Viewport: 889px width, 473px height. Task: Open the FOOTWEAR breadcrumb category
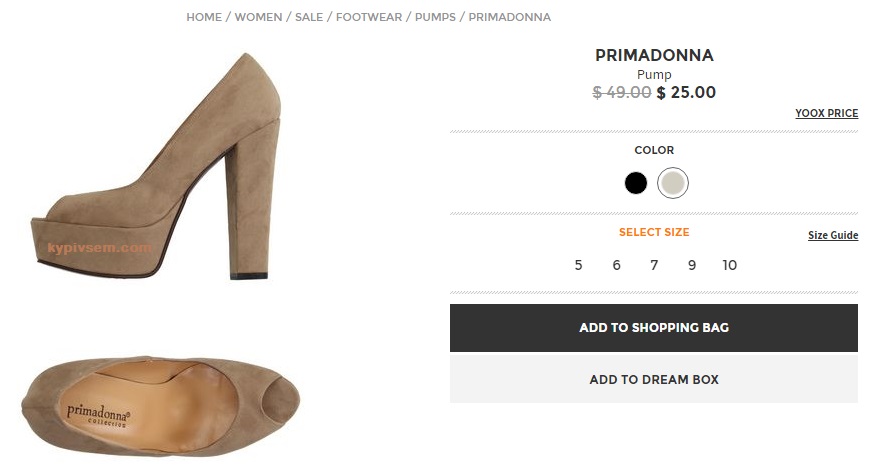point(369,17)
